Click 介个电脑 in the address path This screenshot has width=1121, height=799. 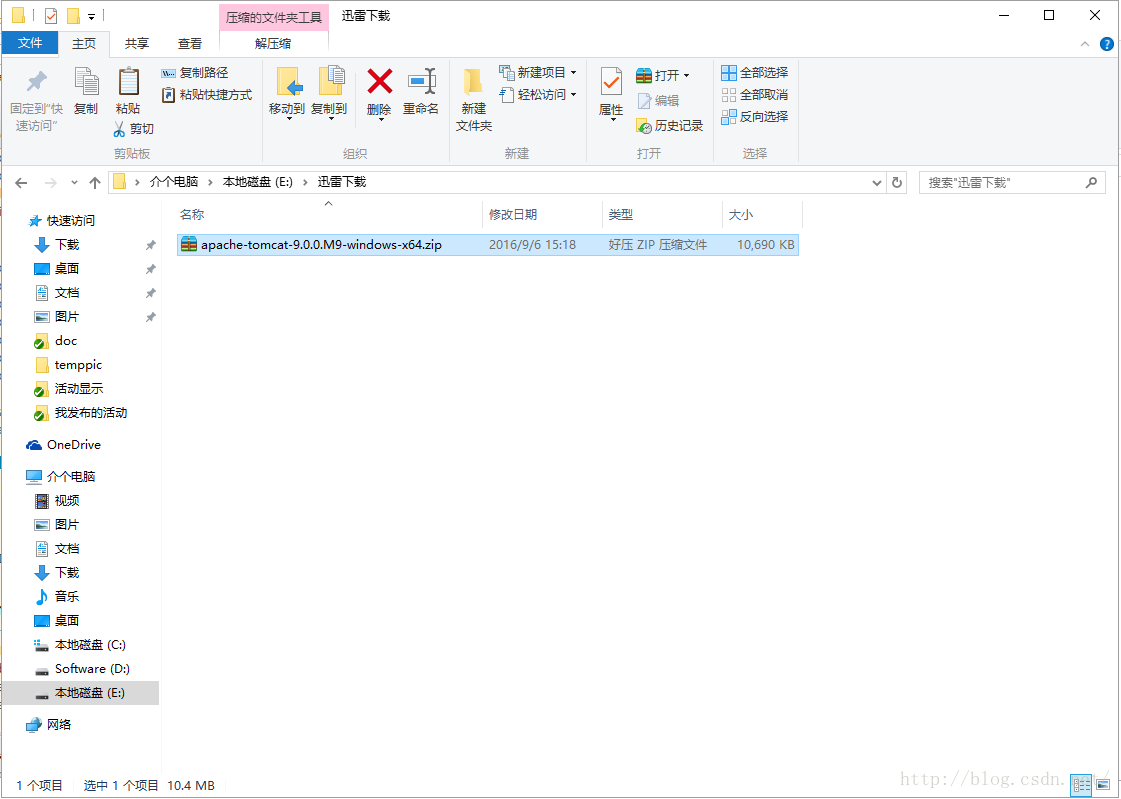[x=174, y=182]
